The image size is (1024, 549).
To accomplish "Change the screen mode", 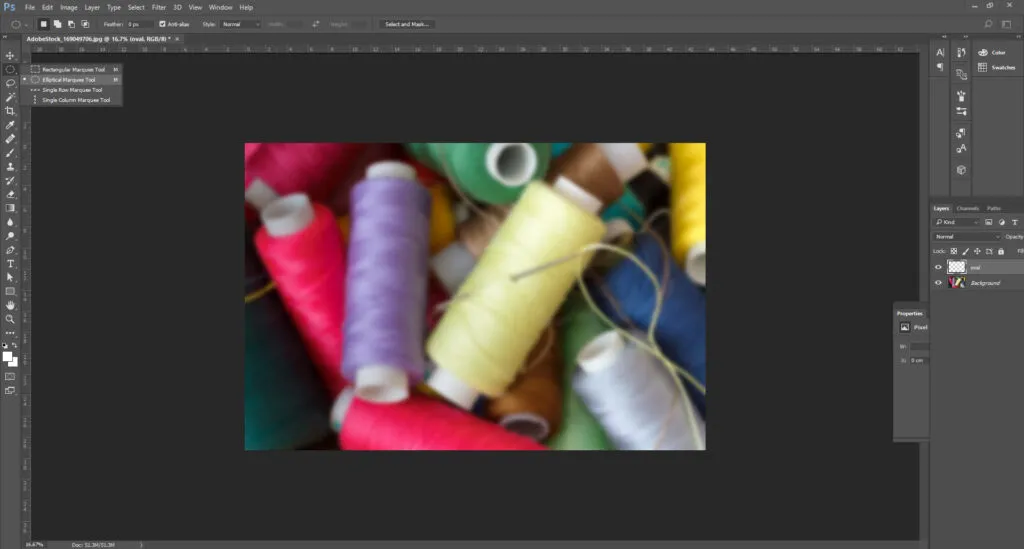I will click(10, 390).
